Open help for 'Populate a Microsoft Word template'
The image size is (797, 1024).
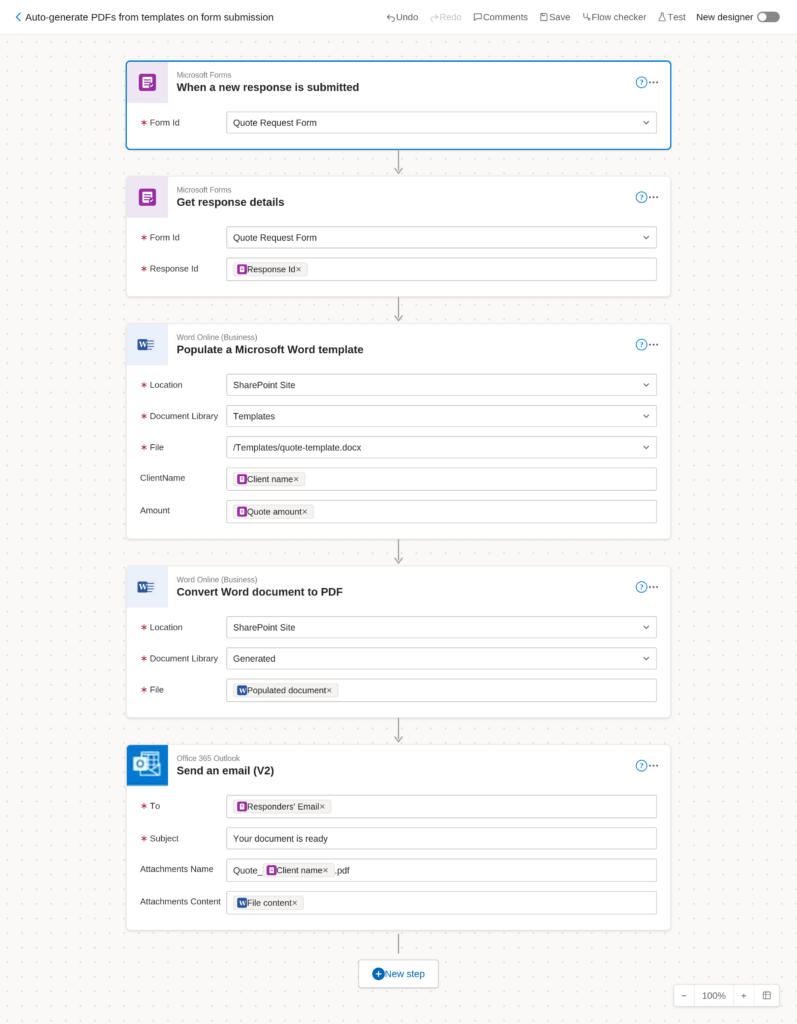(641, 345)
